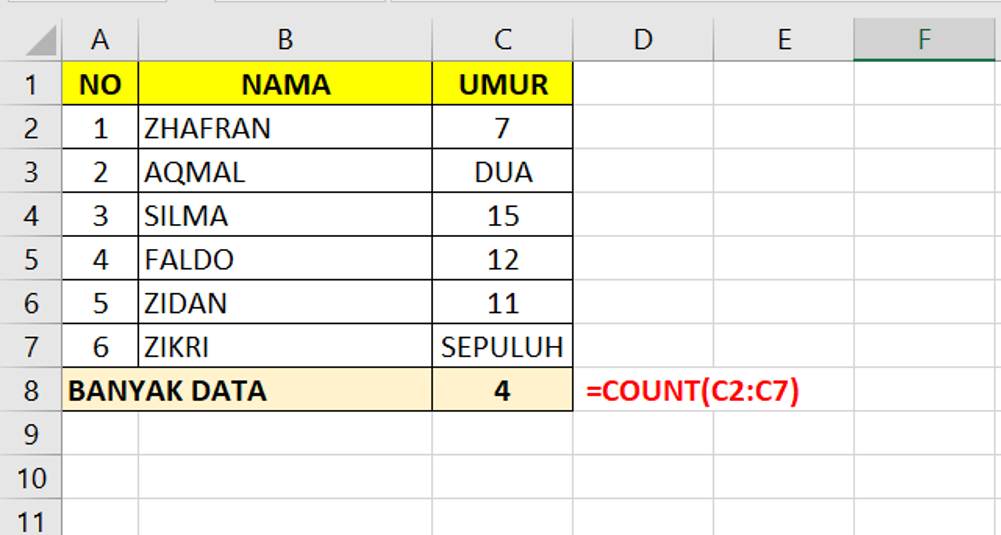Click the red =COUNT(C2:C7) formula text
Image resolution: width=1001 pixels, height=535 pixels.
click(693, 390)
